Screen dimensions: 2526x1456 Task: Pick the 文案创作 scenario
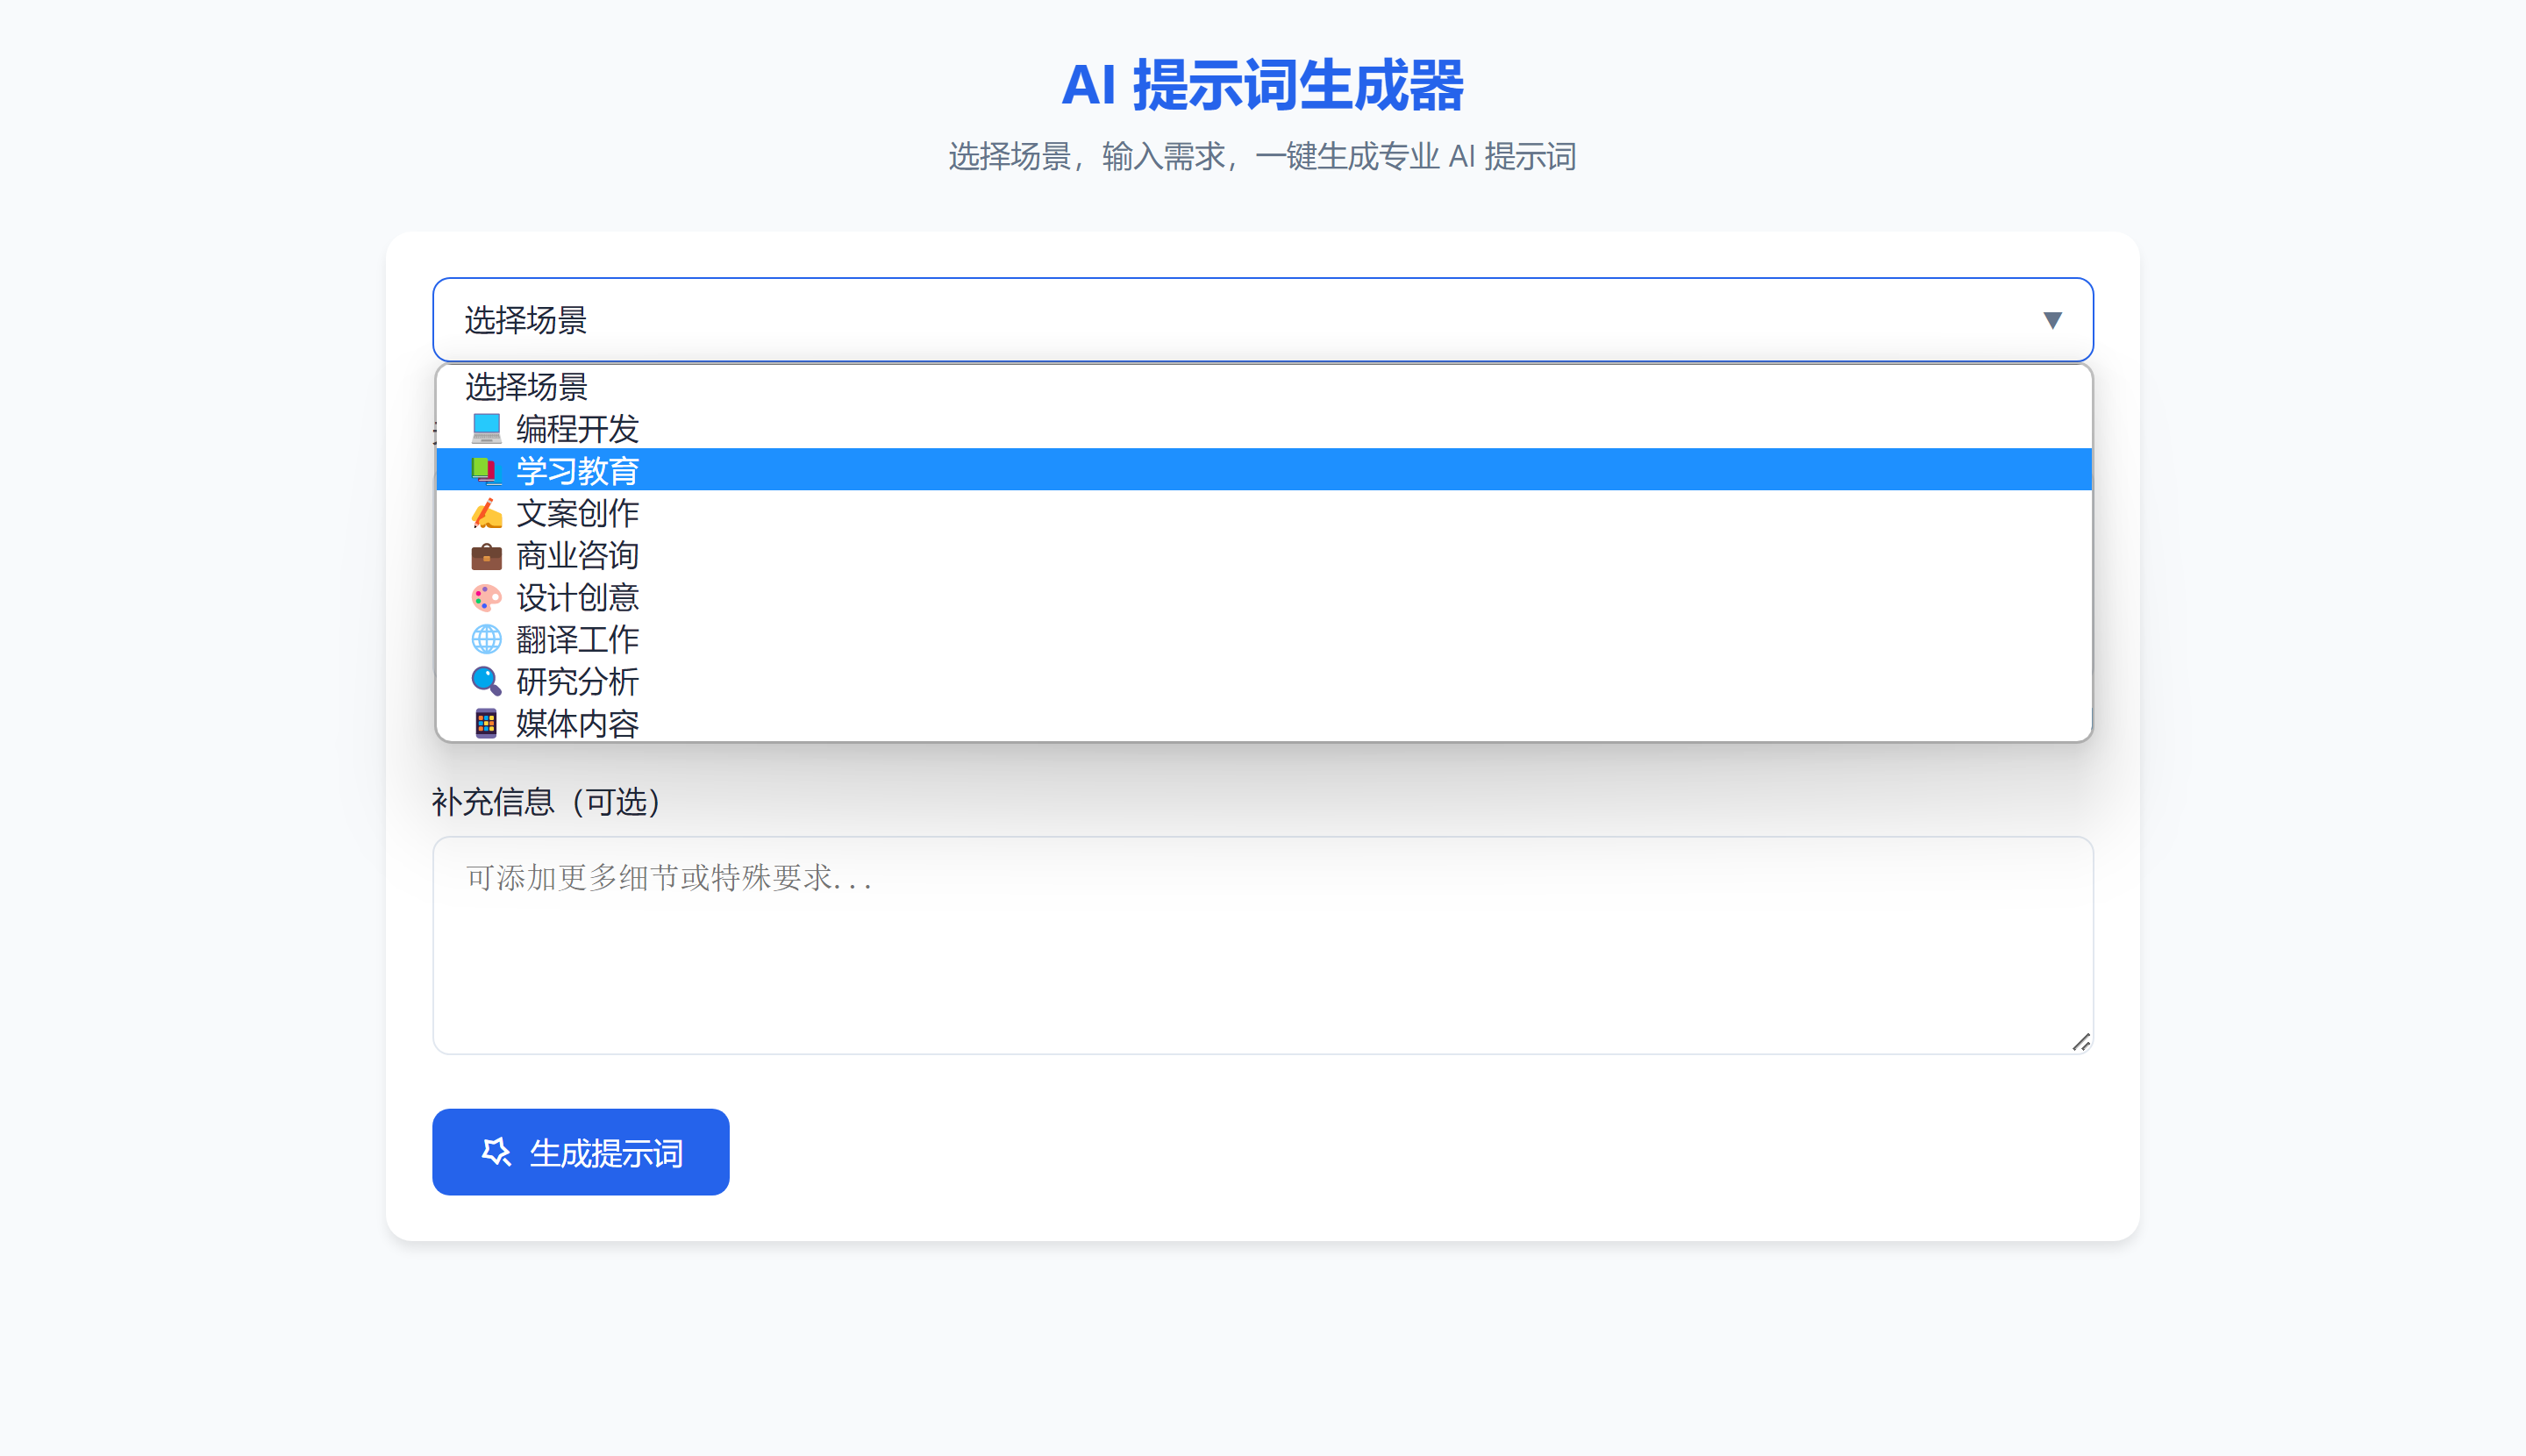tap(1263, 512)
